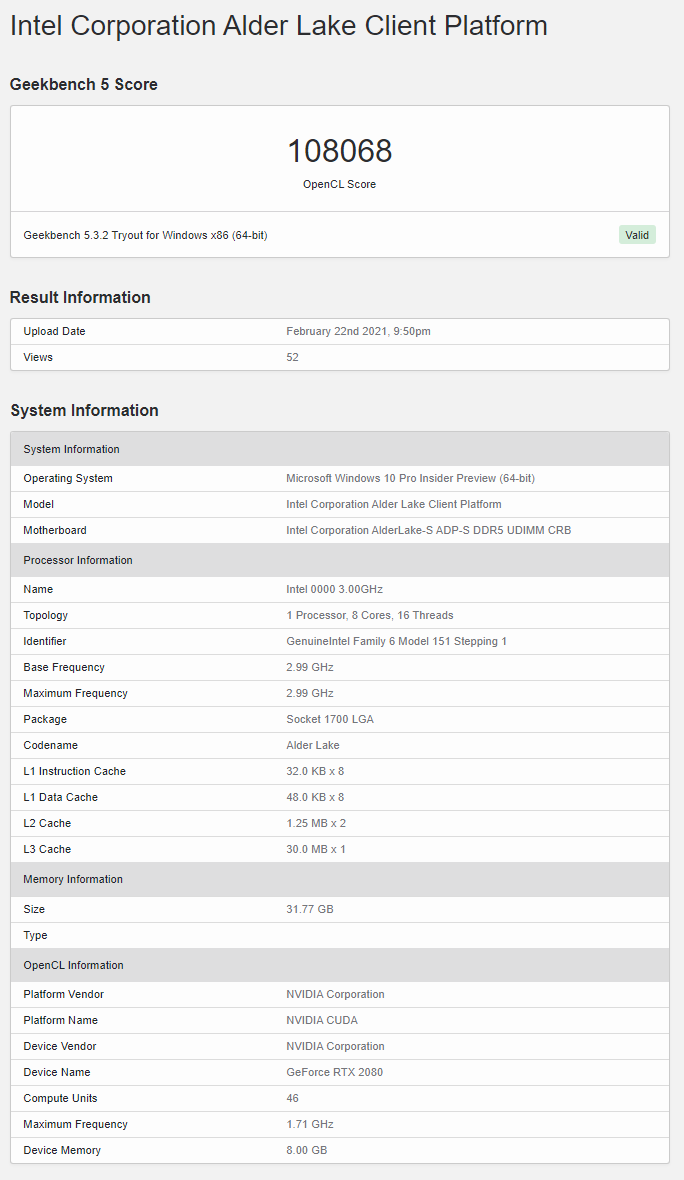Click the '8.00 GB' device memory value
This screenshot has height=1180, width=684.
pos(306,1150)
